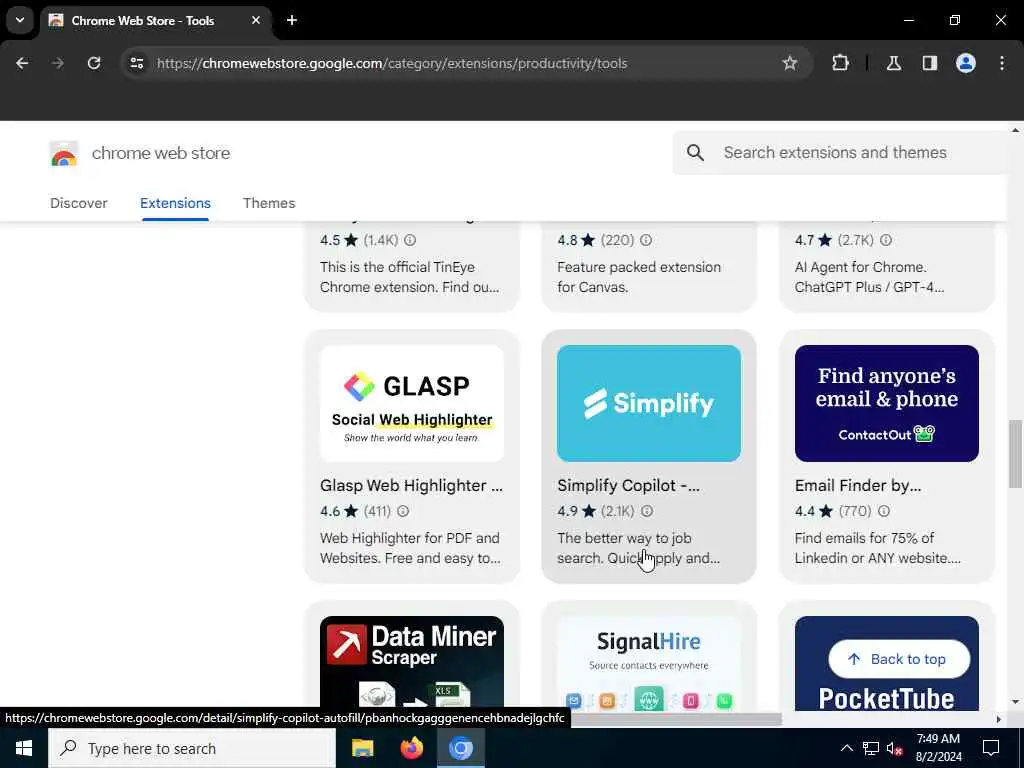Open the tab search dropdown
1024x768 pixels.
[20, 20]
